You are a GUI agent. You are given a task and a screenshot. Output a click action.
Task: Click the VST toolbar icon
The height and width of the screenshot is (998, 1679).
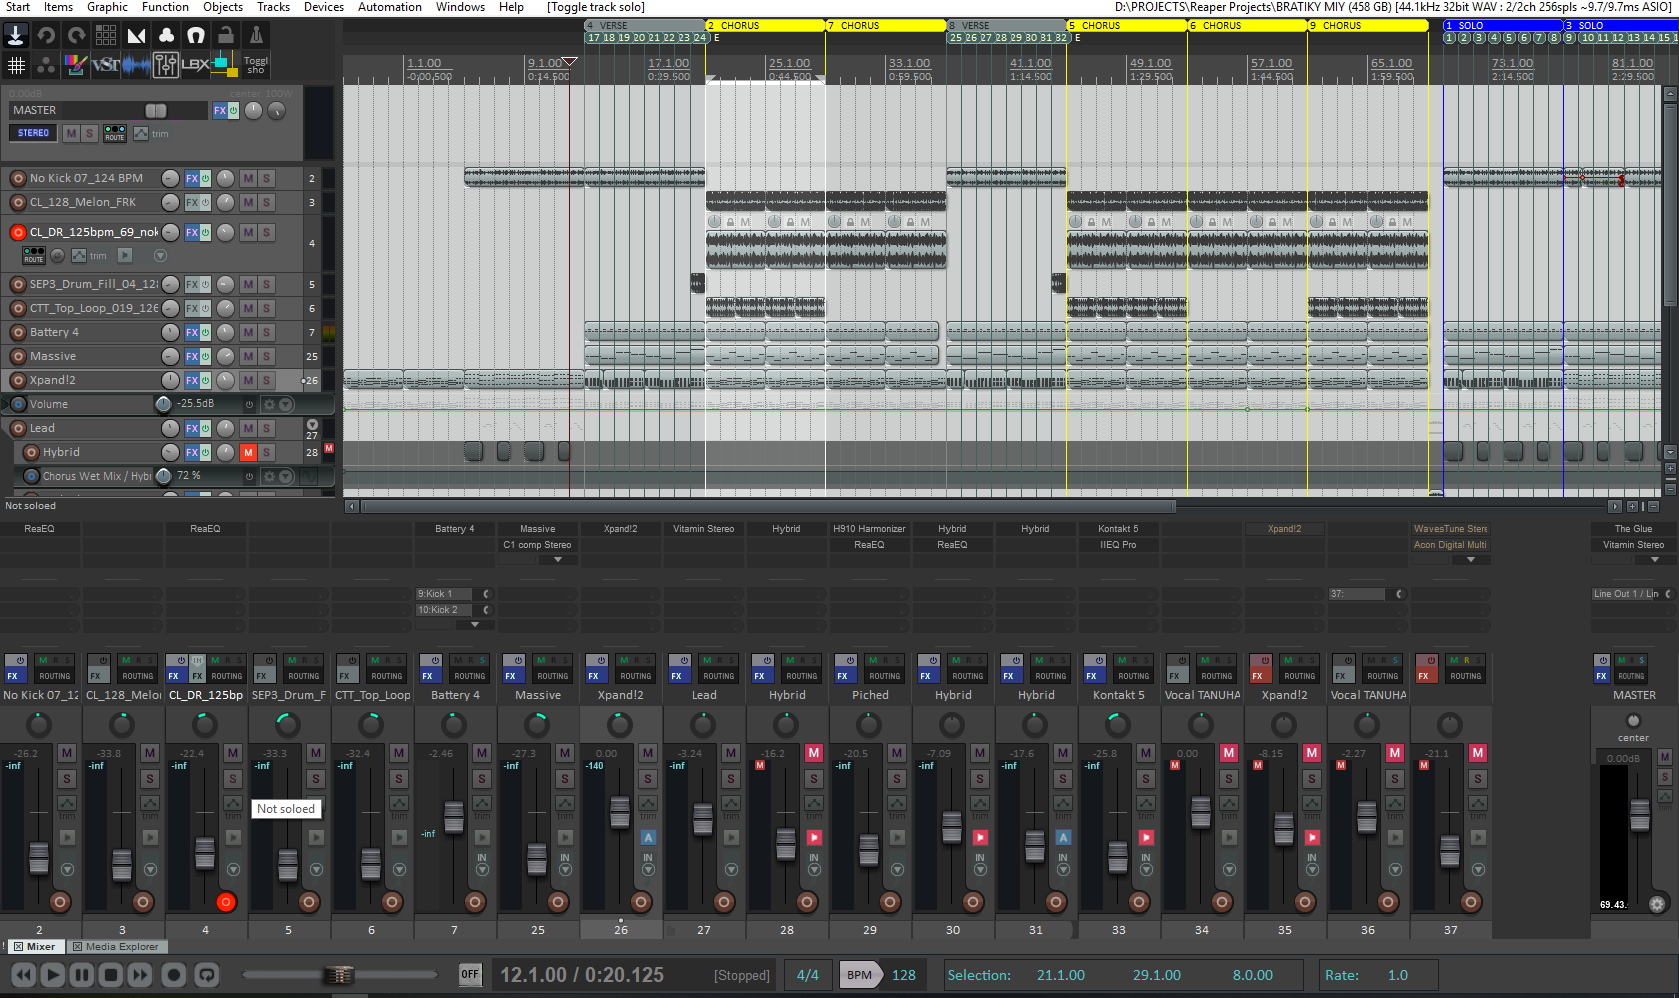click(x=105, y=66)
